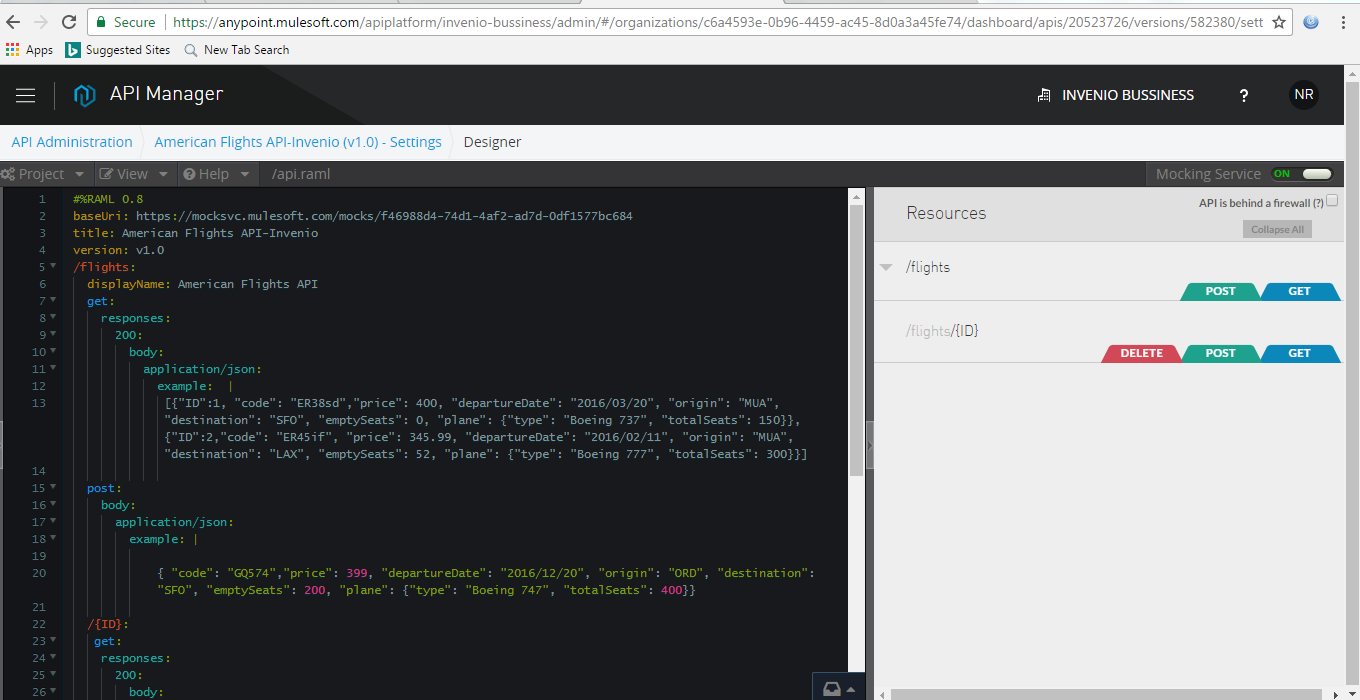
Task: Click the browser forward arrow
Action: click(x=41, y=22)
